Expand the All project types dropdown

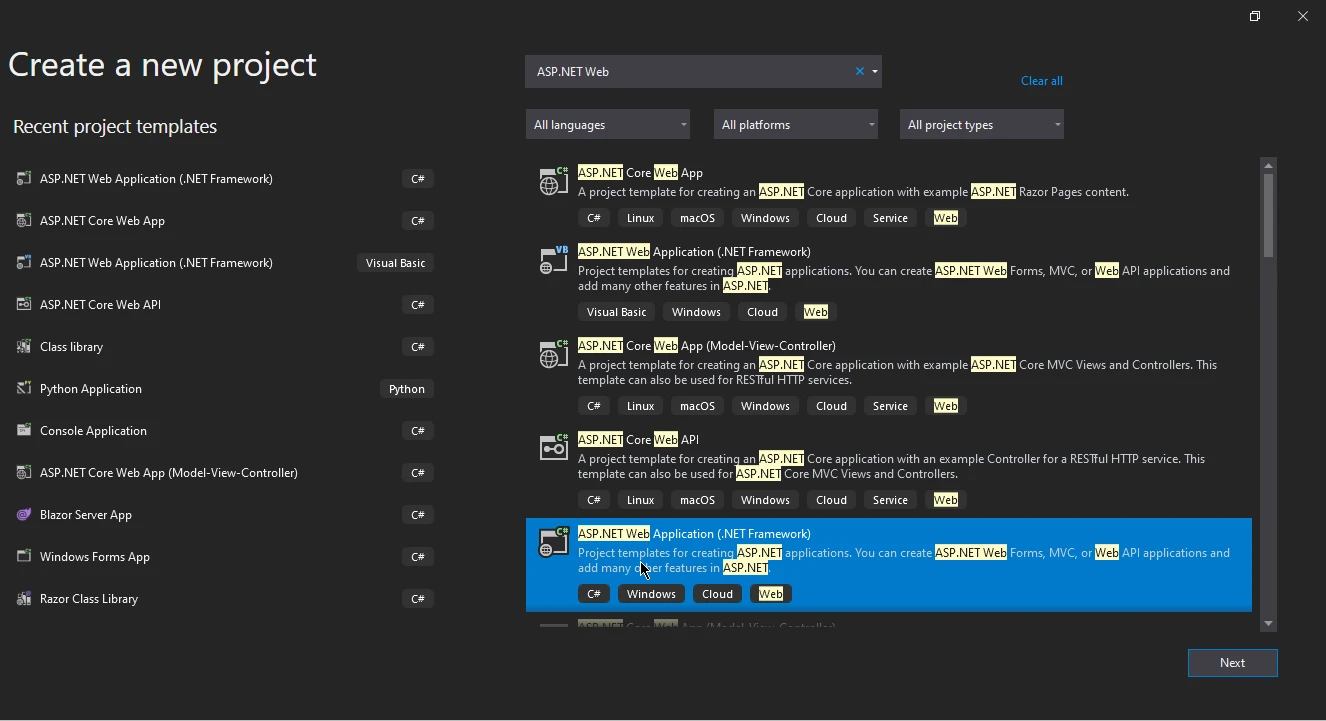981,125
